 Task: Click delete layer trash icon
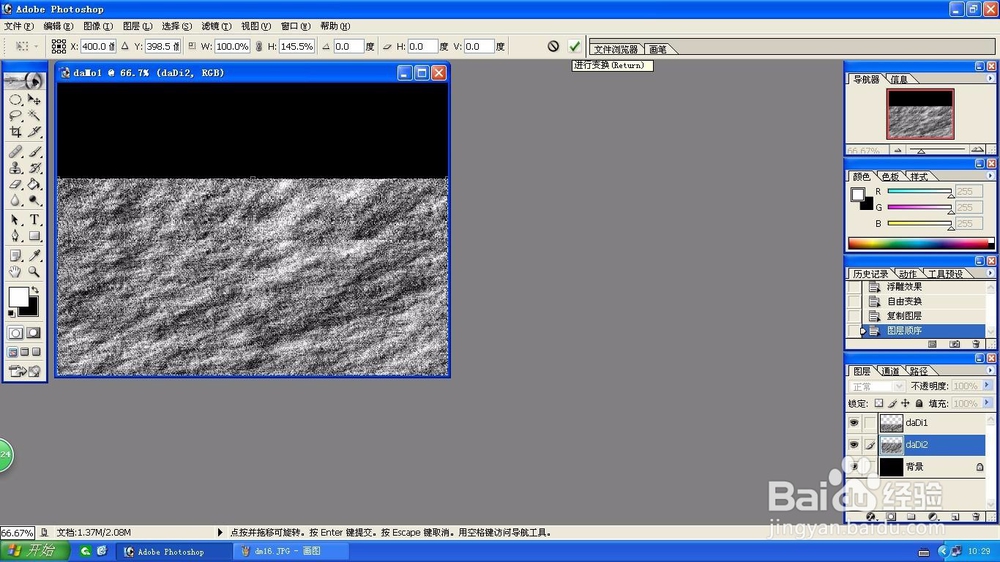pyautogui.click(x=976, y=517)
